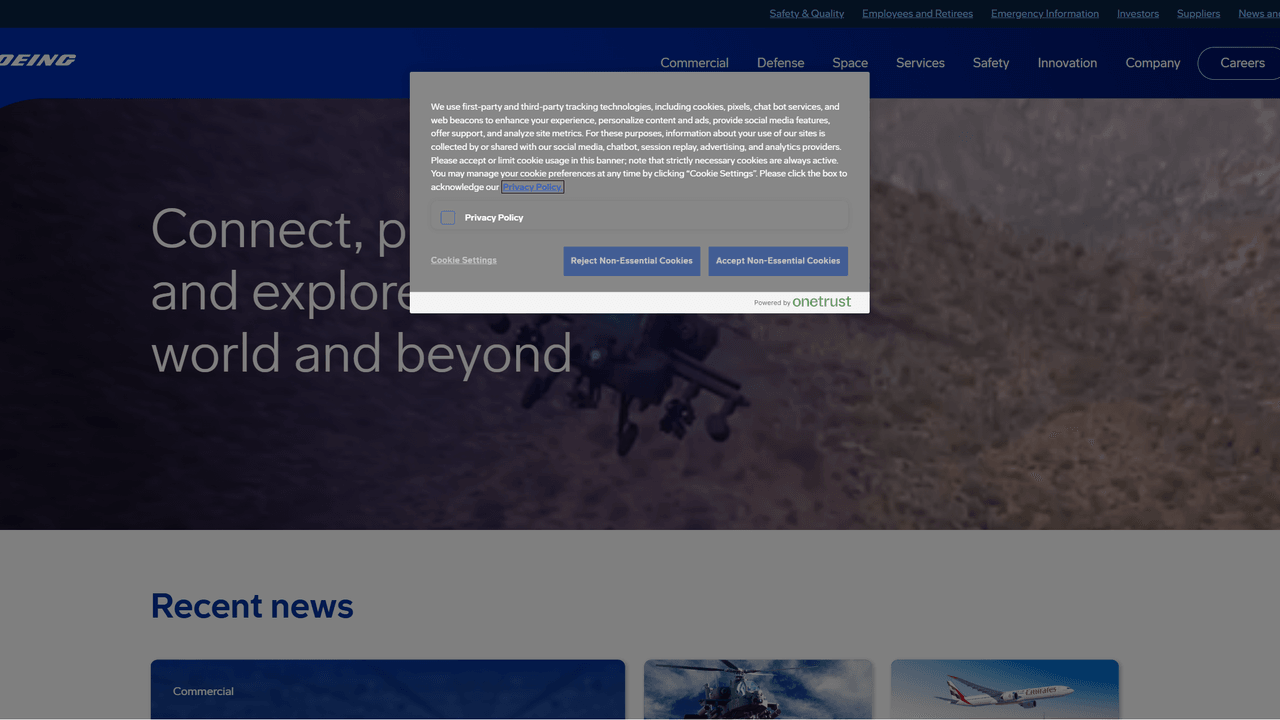Open the Safety navigation item
This screenshot has width=1280, height=720.
tap(991, 63)
